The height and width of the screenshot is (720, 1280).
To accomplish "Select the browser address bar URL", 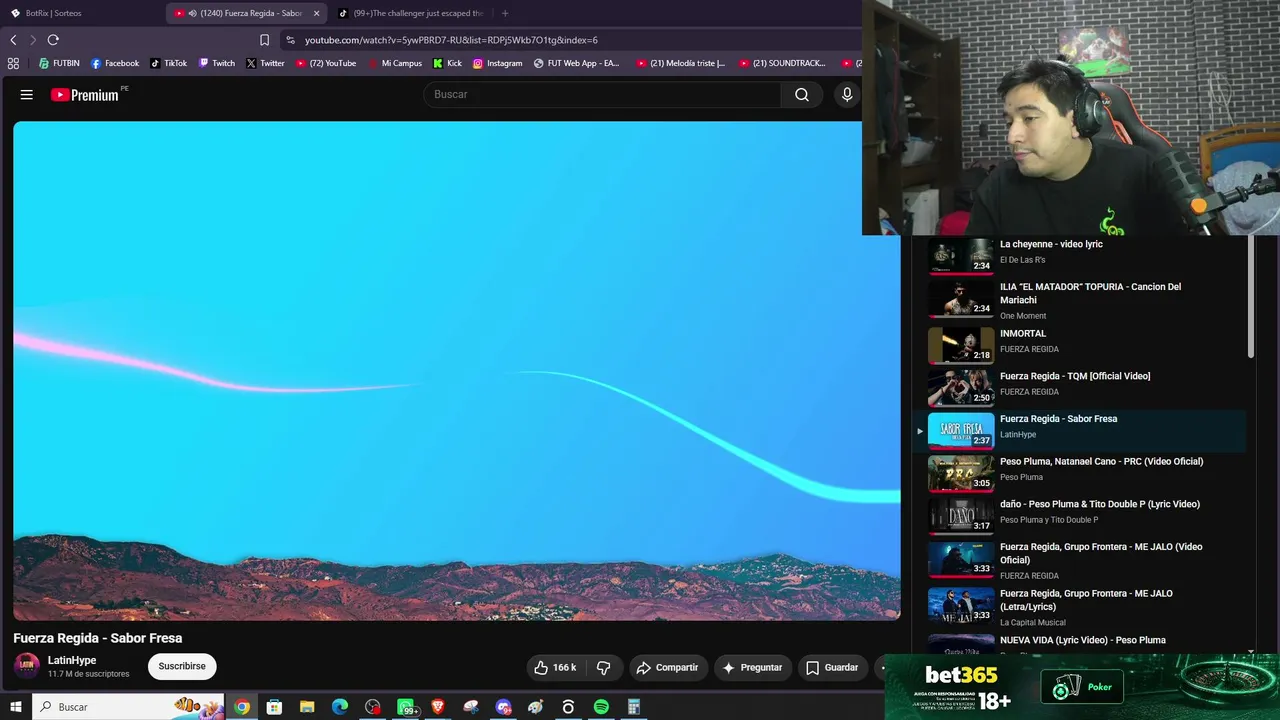I will pos(451,40).
